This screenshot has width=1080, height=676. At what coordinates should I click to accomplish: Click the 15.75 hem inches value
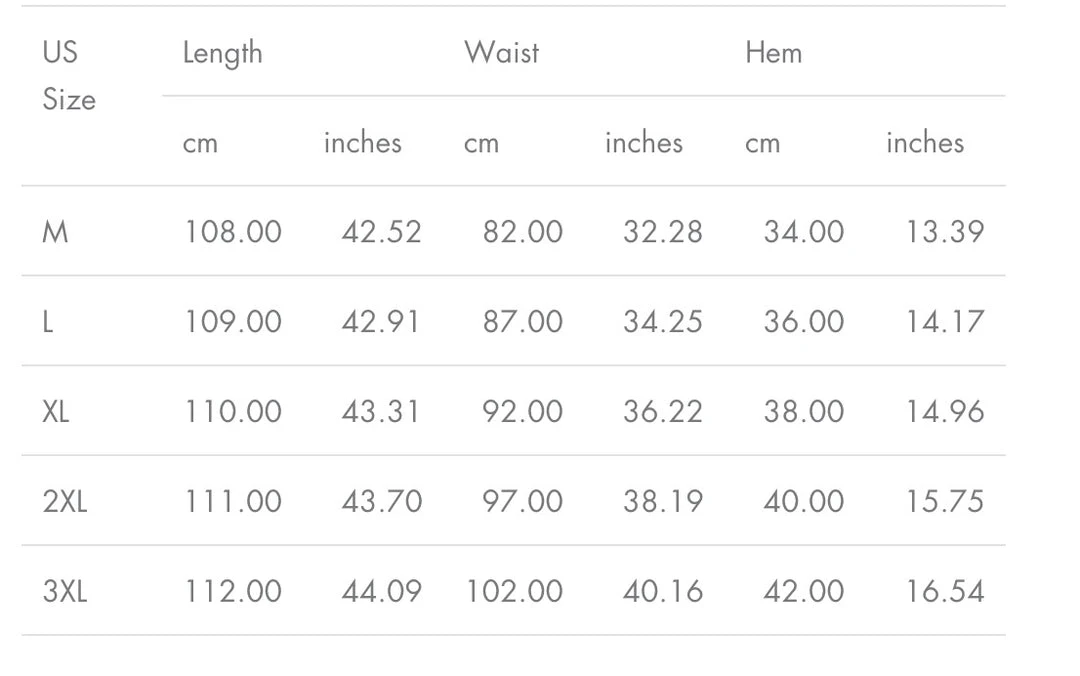[x=944, y=501]
